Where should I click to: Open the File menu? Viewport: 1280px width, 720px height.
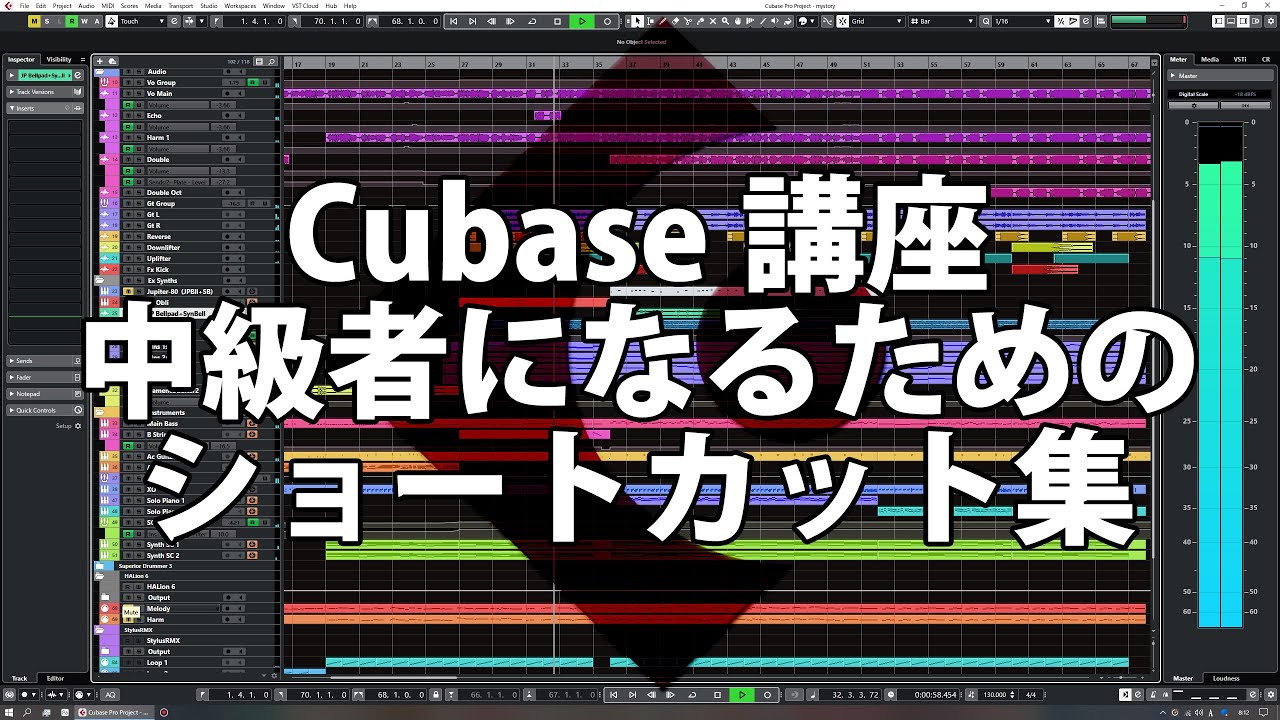coord(24,6)
